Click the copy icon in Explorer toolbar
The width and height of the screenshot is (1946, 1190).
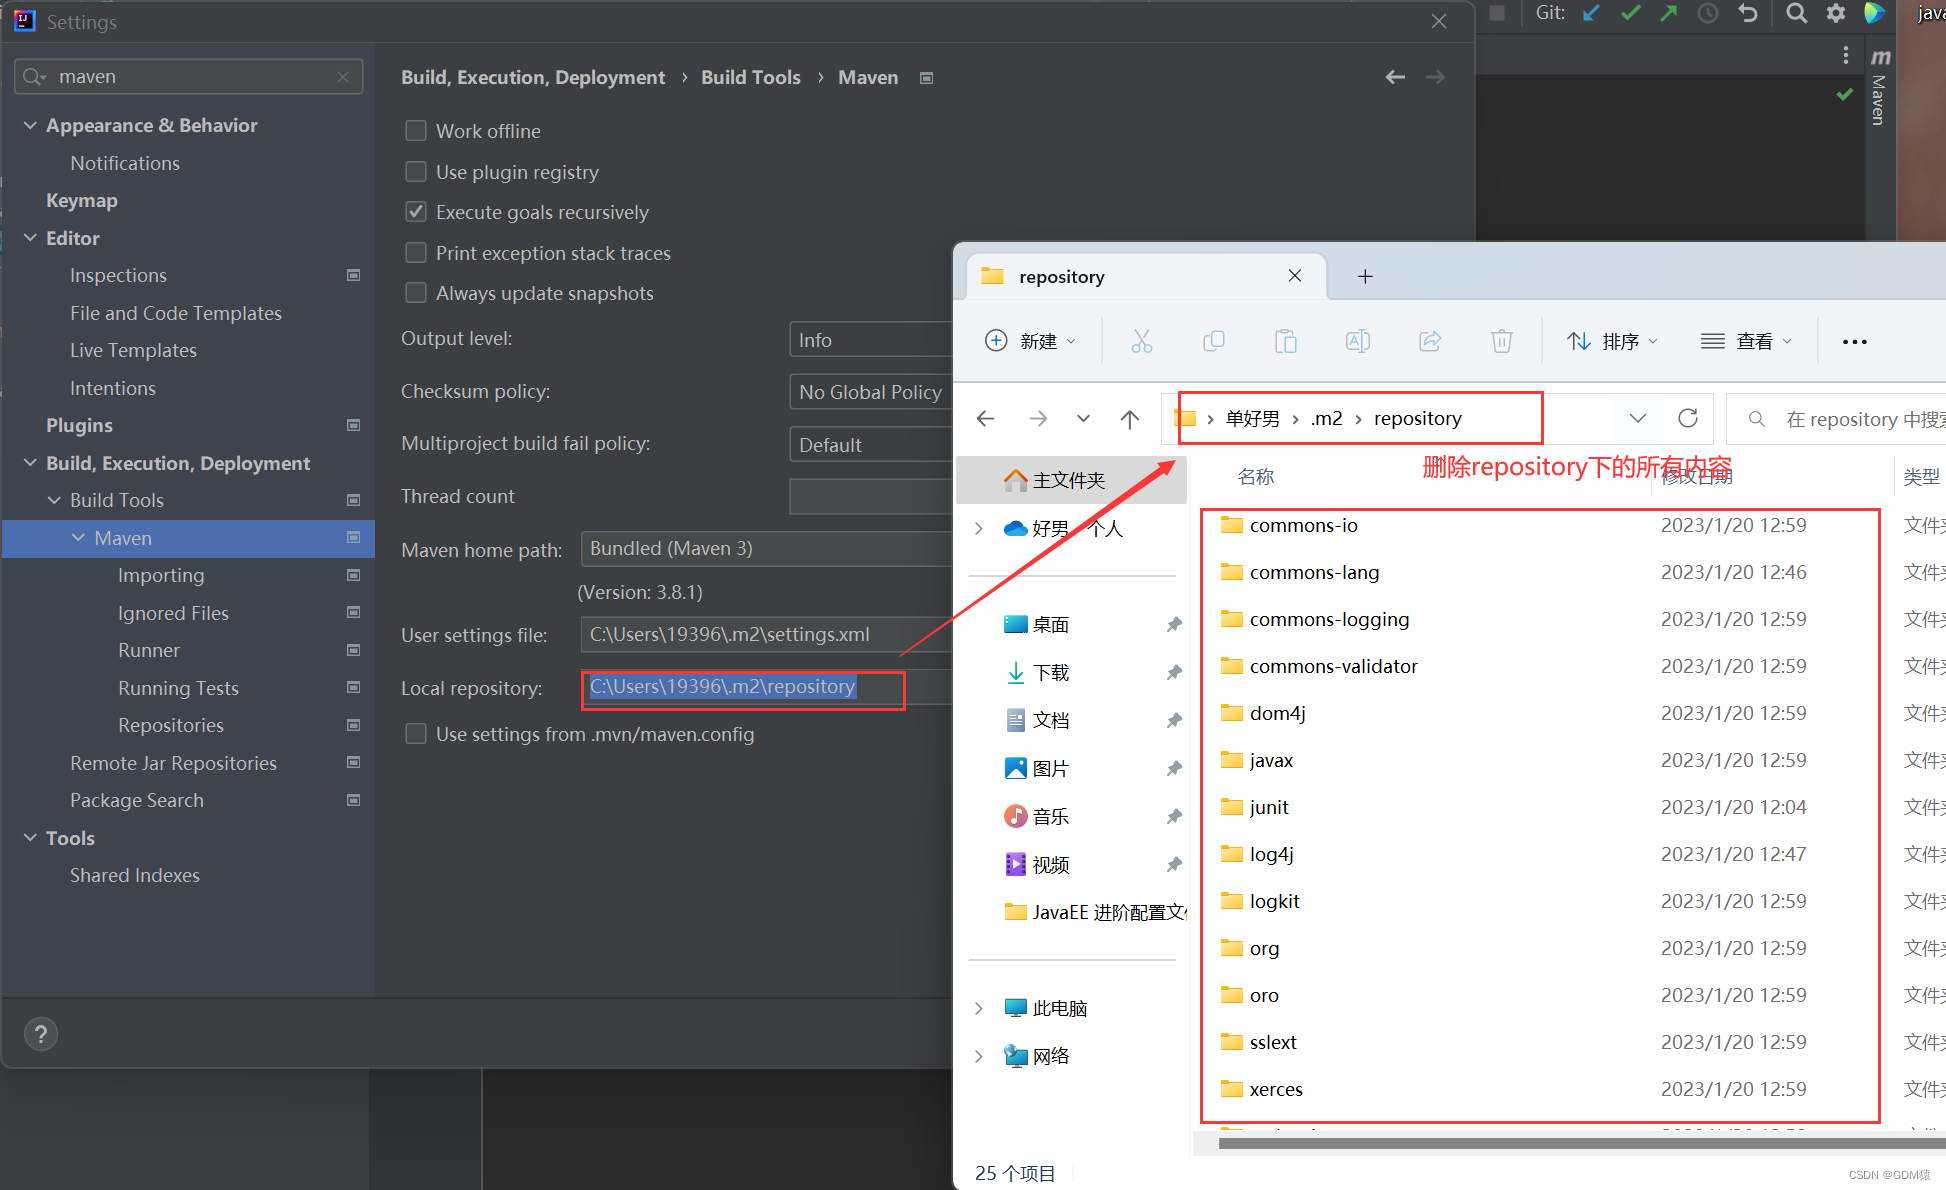(1213, 341)
